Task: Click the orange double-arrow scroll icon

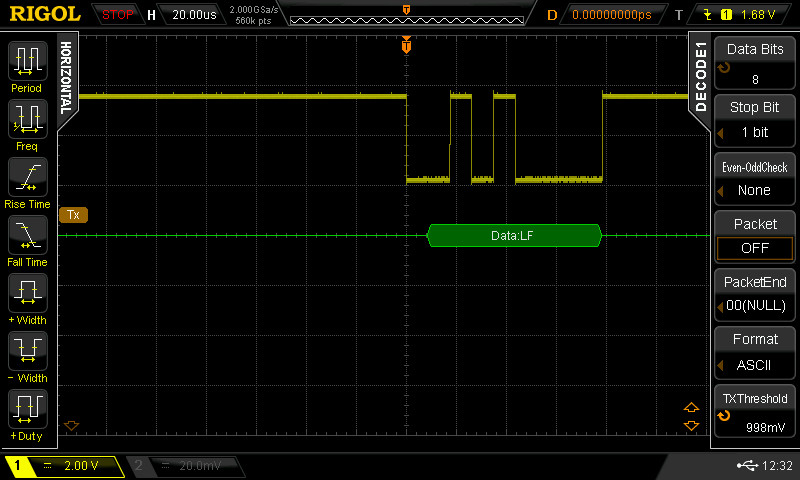Action: [690, 417]
